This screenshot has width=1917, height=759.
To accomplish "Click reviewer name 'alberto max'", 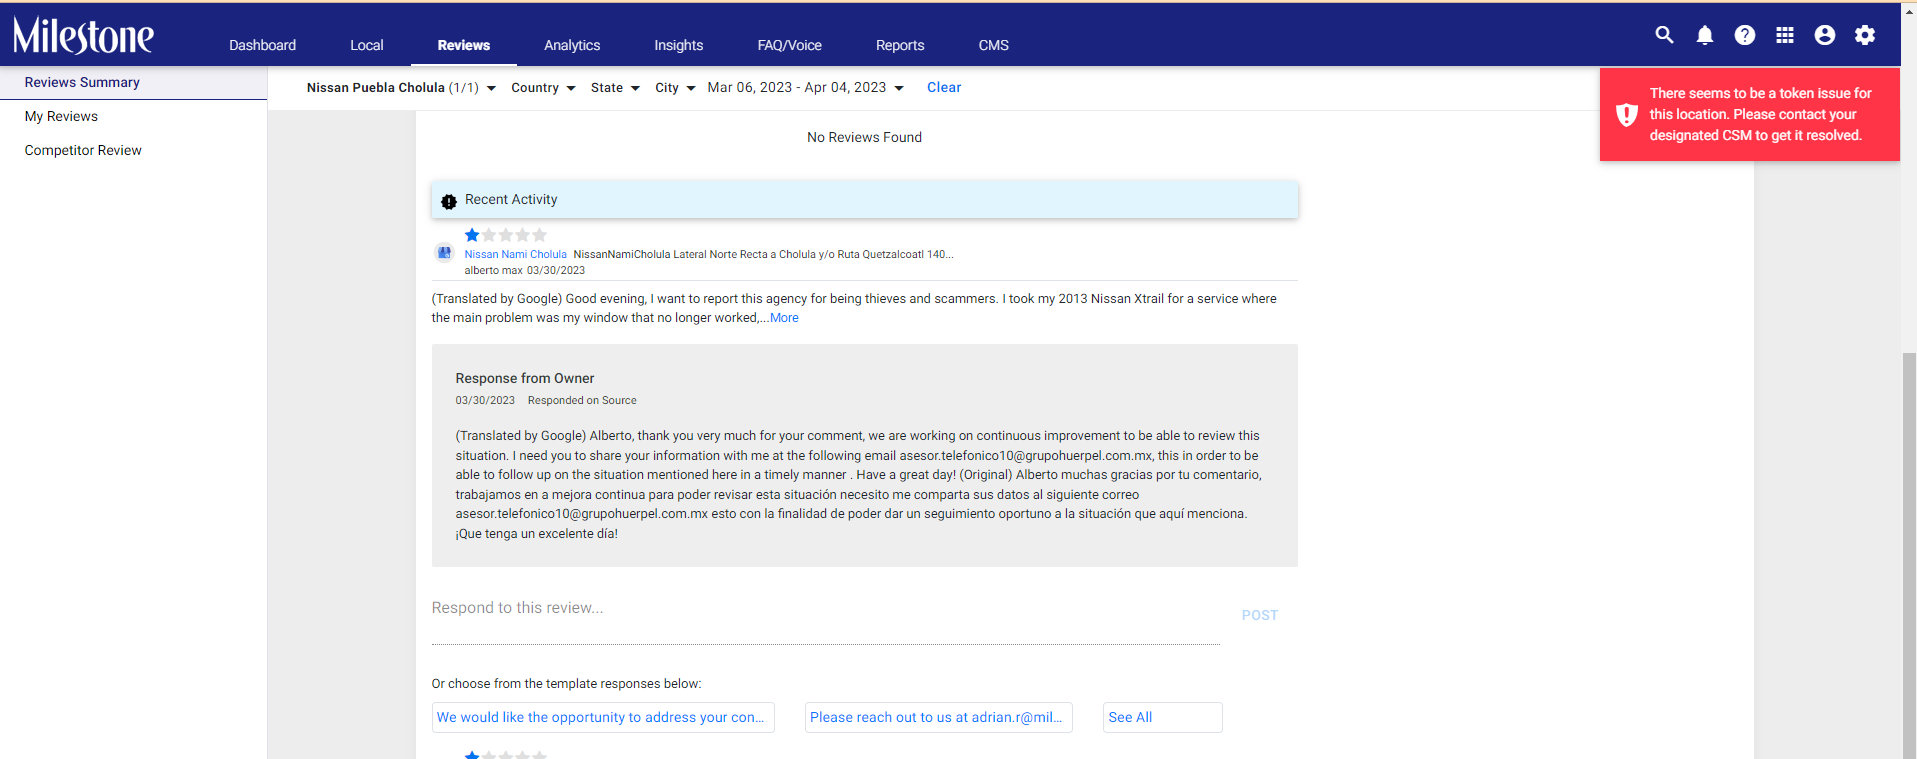I will (493, 270).
